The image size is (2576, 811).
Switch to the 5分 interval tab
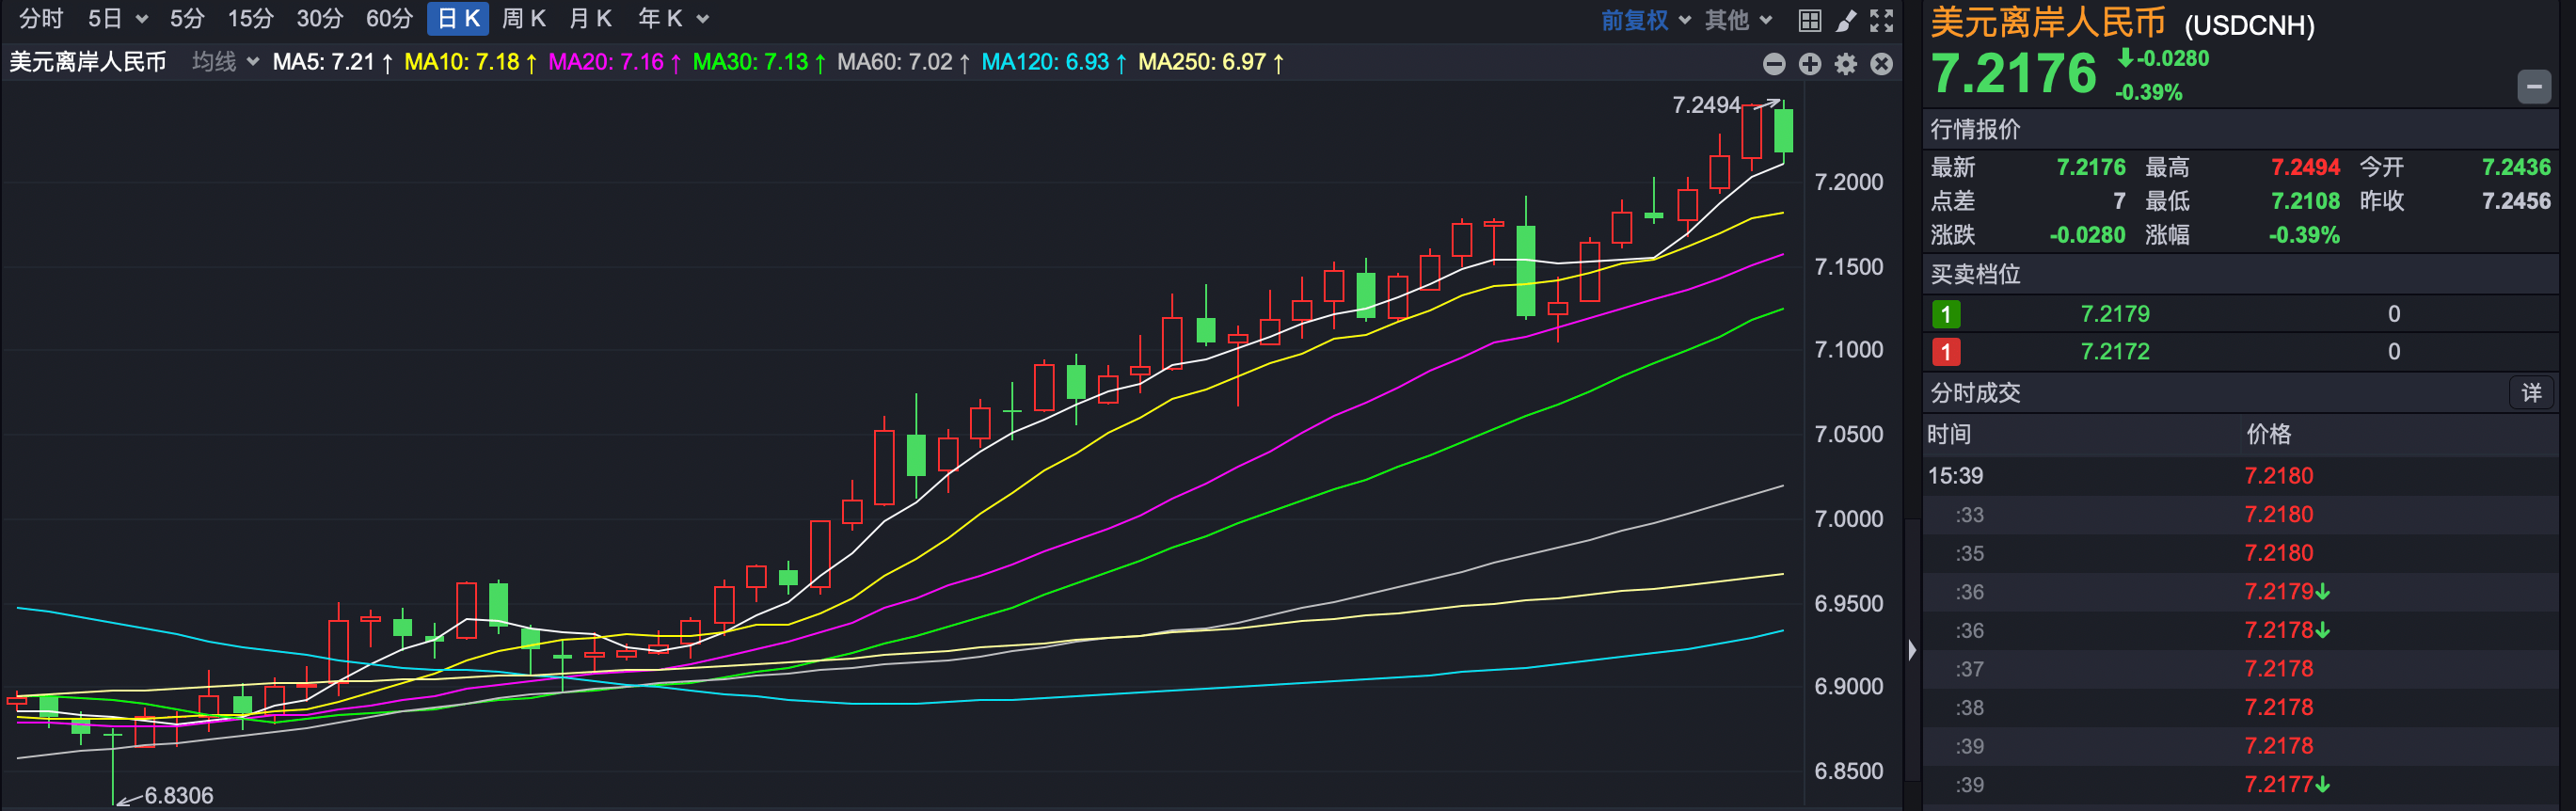click(187, 19)
